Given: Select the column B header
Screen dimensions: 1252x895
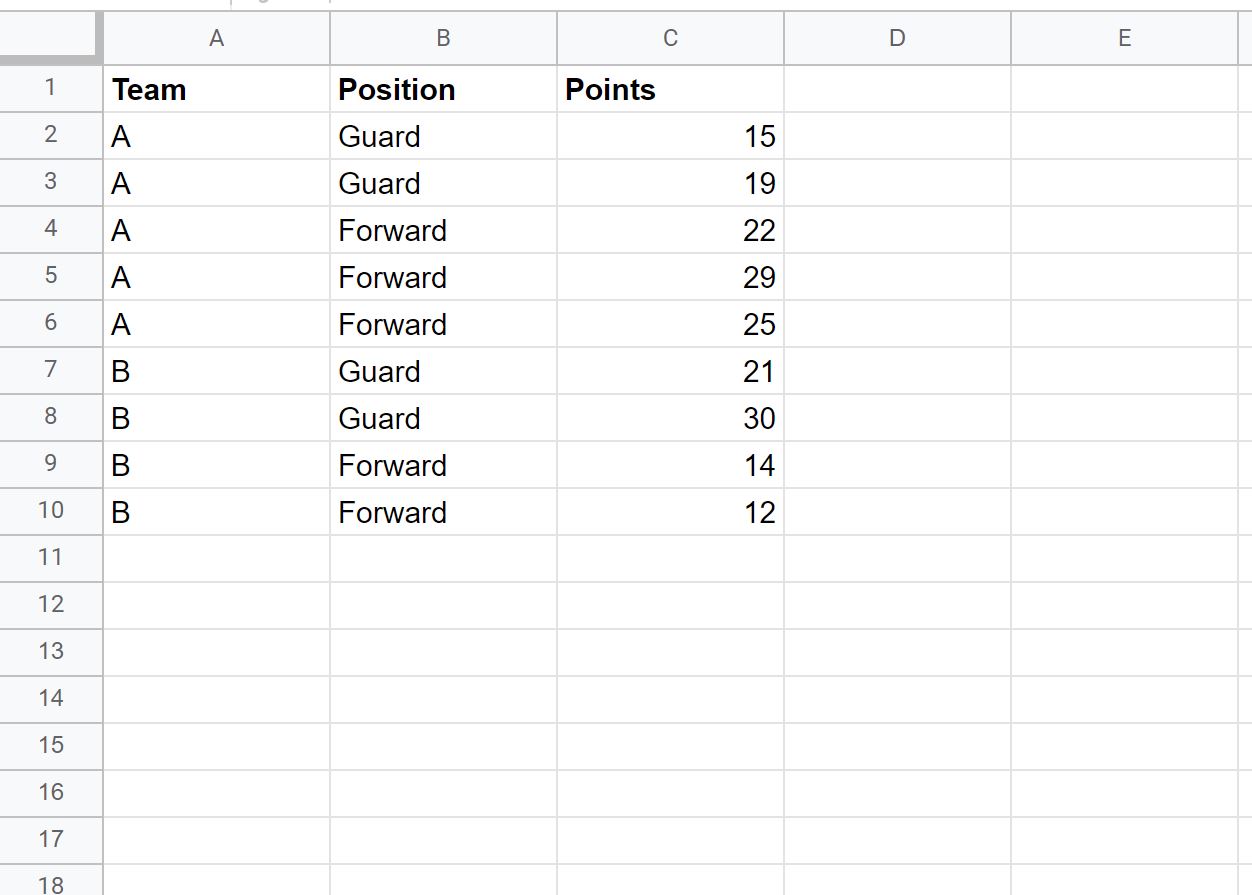Looking at the screenshot, I should 443,38.
